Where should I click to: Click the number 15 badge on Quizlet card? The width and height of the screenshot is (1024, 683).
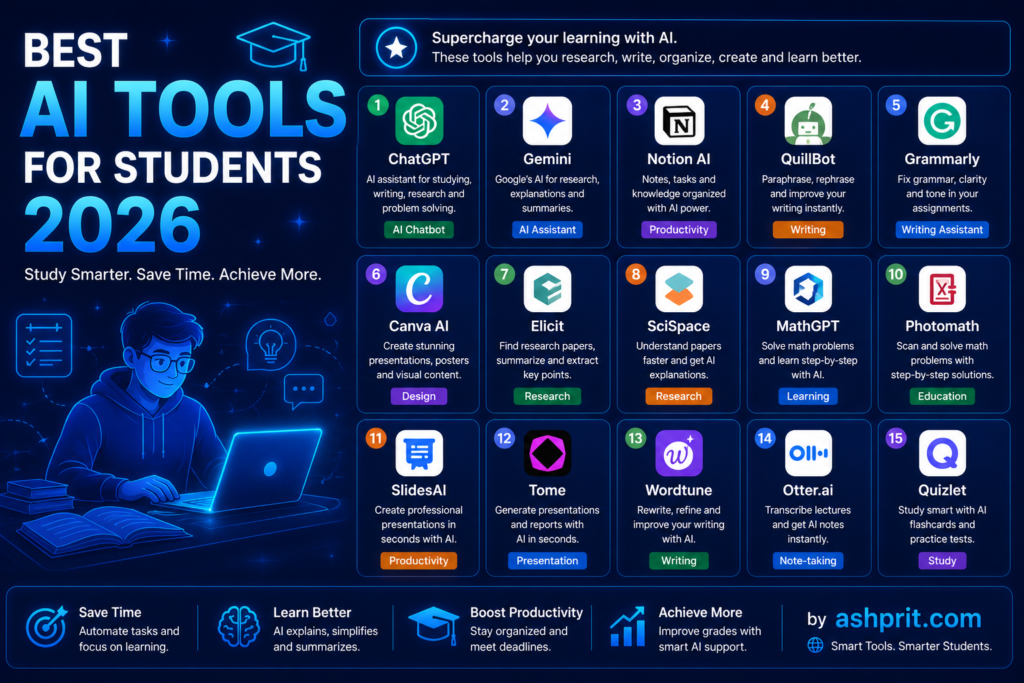coord(895,438)
